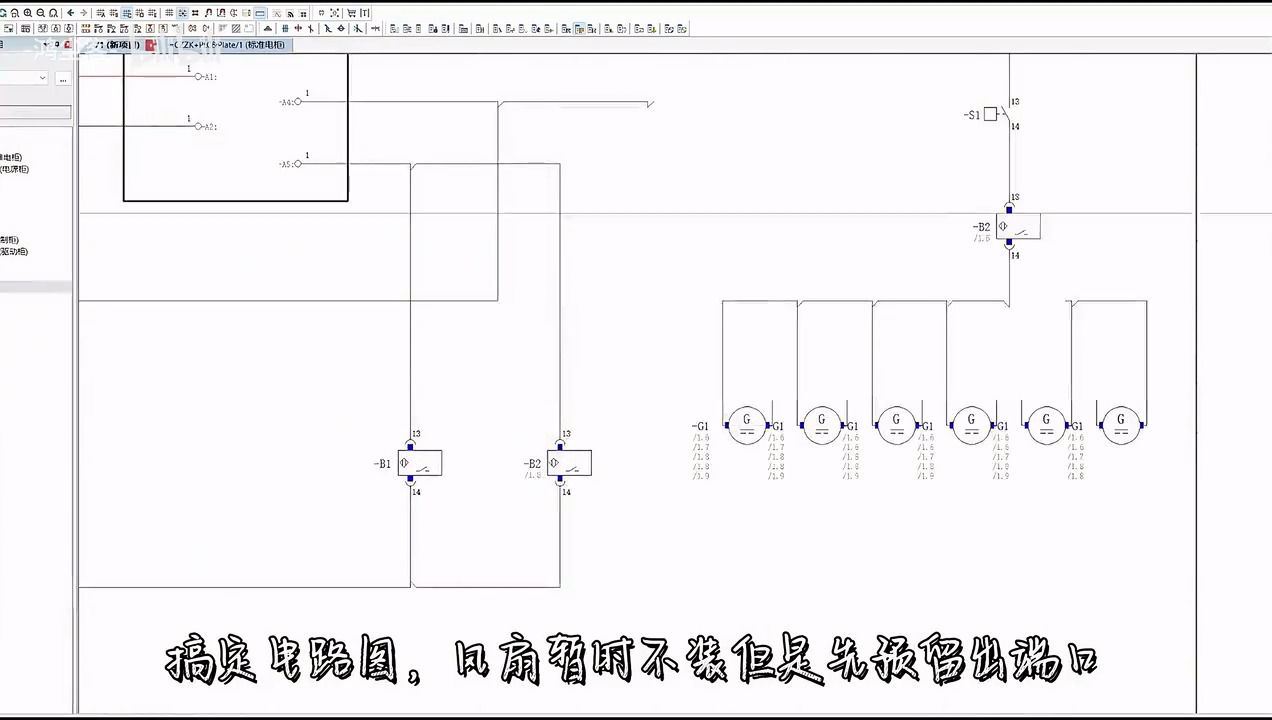Select the 驱动柜 tree item

tap(14, 251)
